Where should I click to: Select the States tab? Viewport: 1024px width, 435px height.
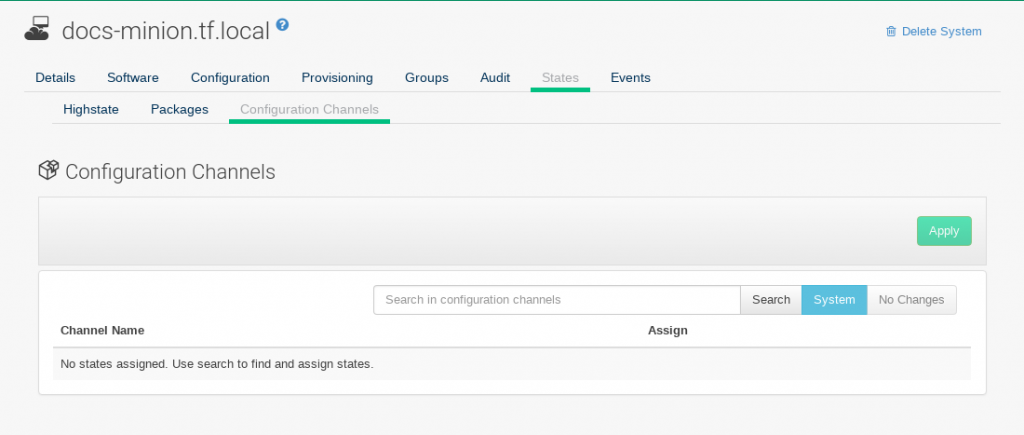pyautogui.click(x=560, y=77)
